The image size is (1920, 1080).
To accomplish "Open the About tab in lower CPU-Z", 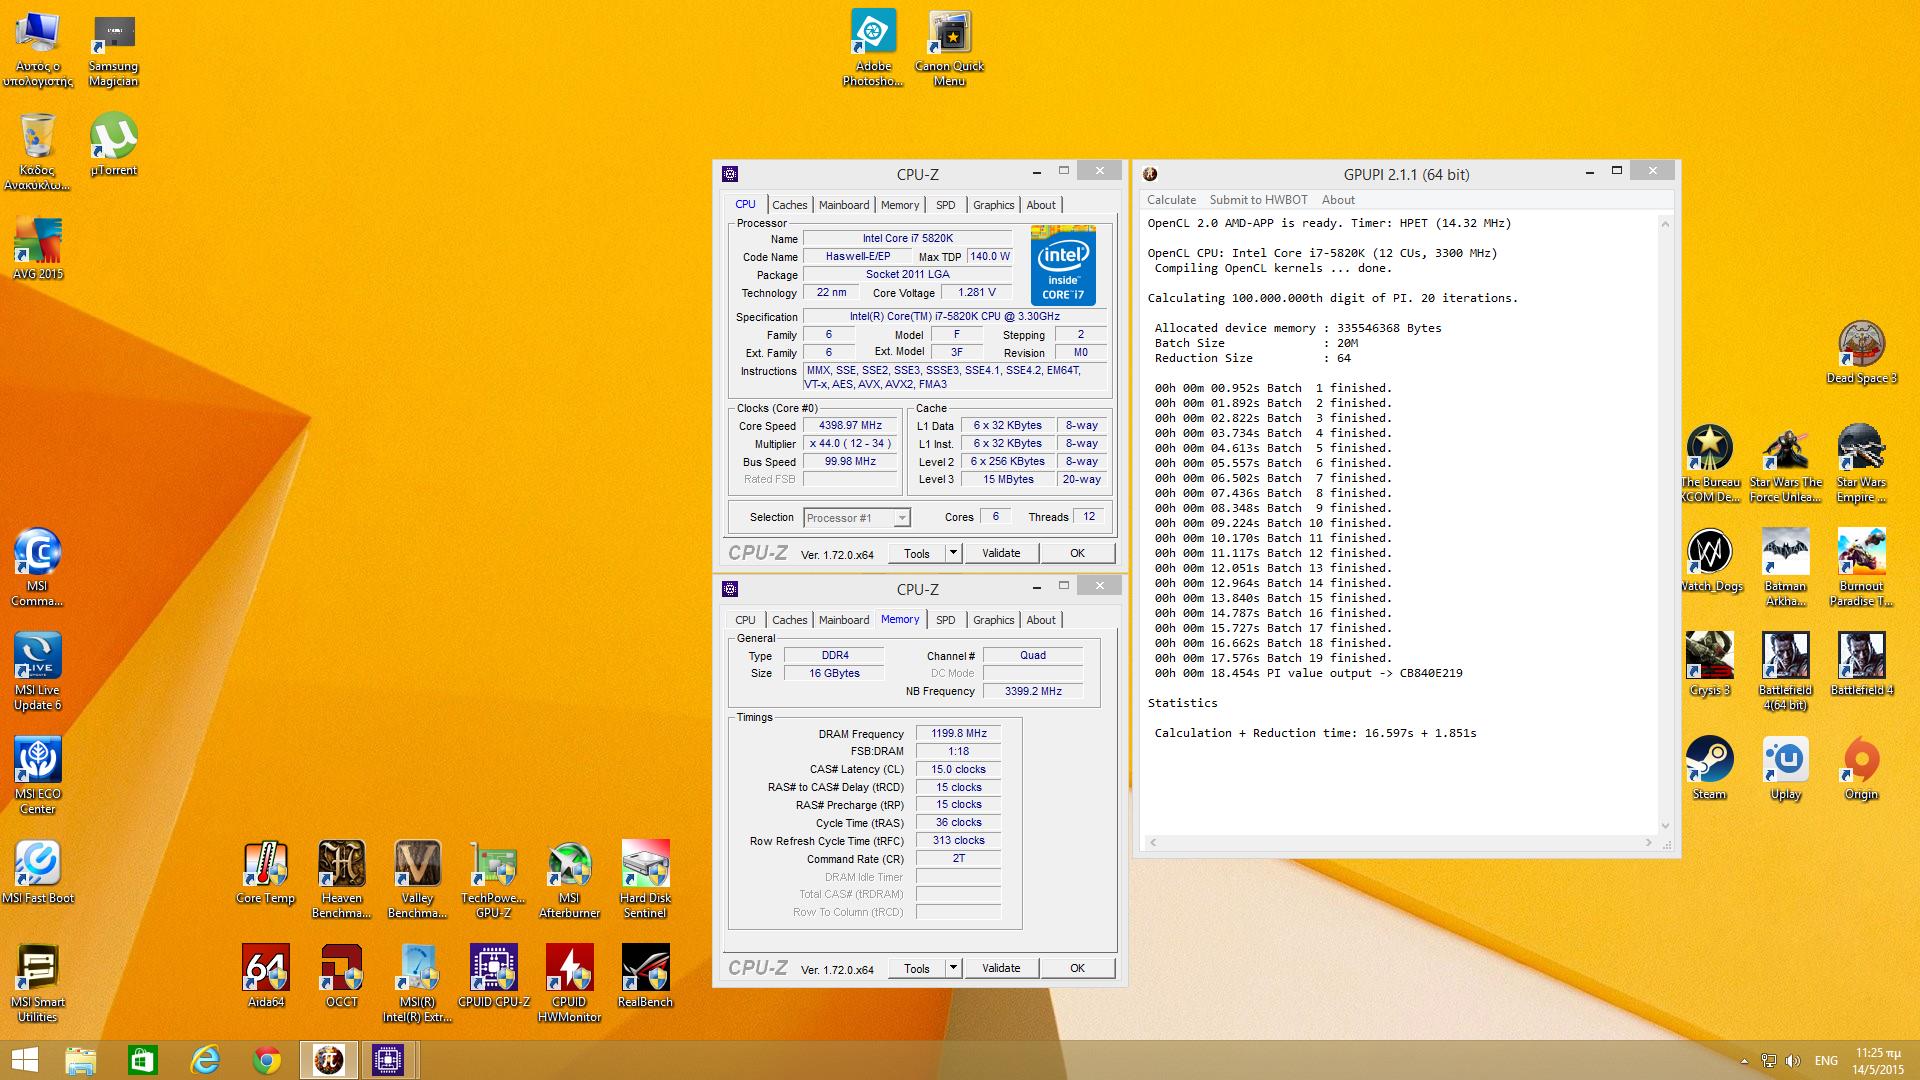I will (1041, 620).
